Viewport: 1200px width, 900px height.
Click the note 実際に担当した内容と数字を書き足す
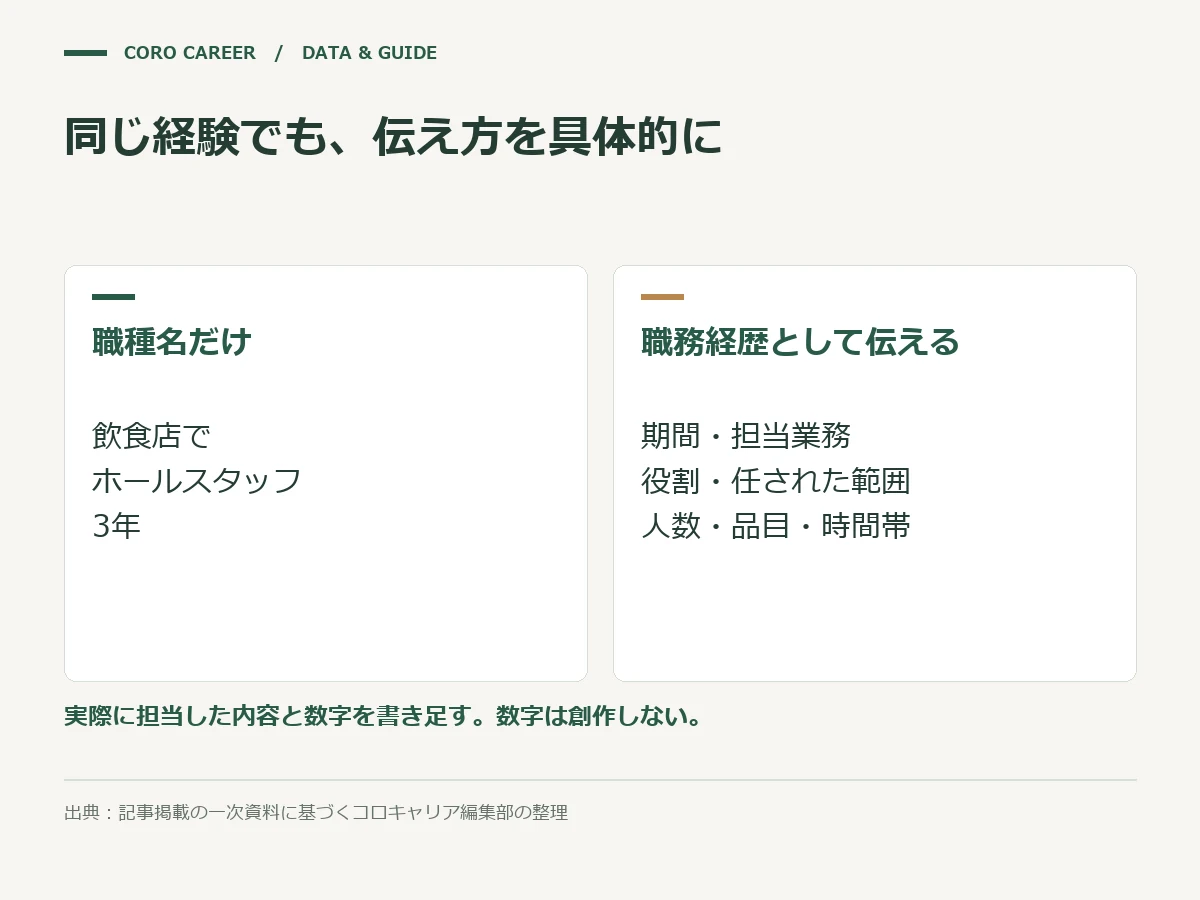383,716
